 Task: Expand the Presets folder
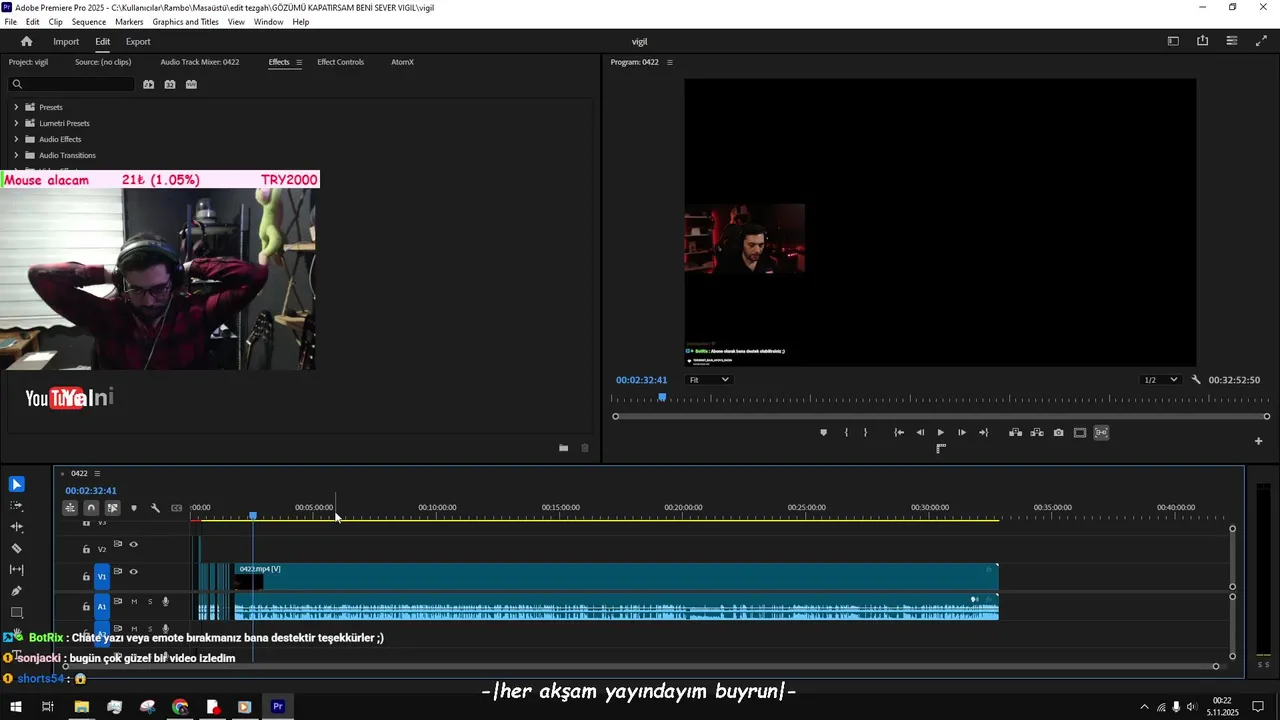click(x=16, y=107)
